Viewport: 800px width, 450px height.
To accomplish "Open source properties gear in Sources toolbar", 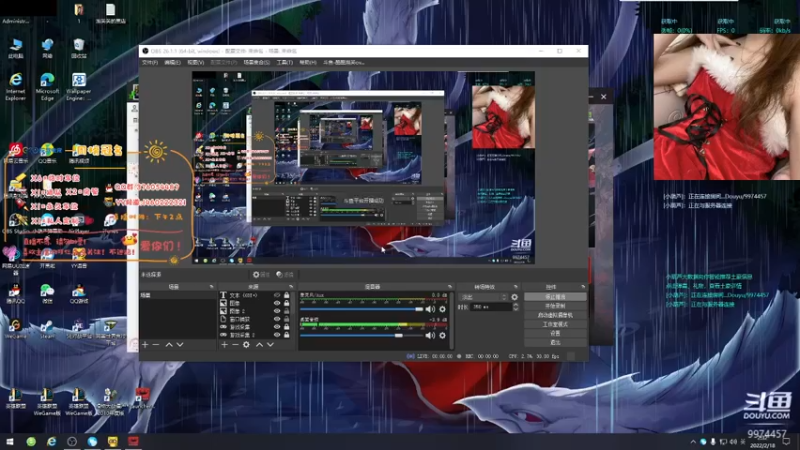I will (x=246, y=345).
